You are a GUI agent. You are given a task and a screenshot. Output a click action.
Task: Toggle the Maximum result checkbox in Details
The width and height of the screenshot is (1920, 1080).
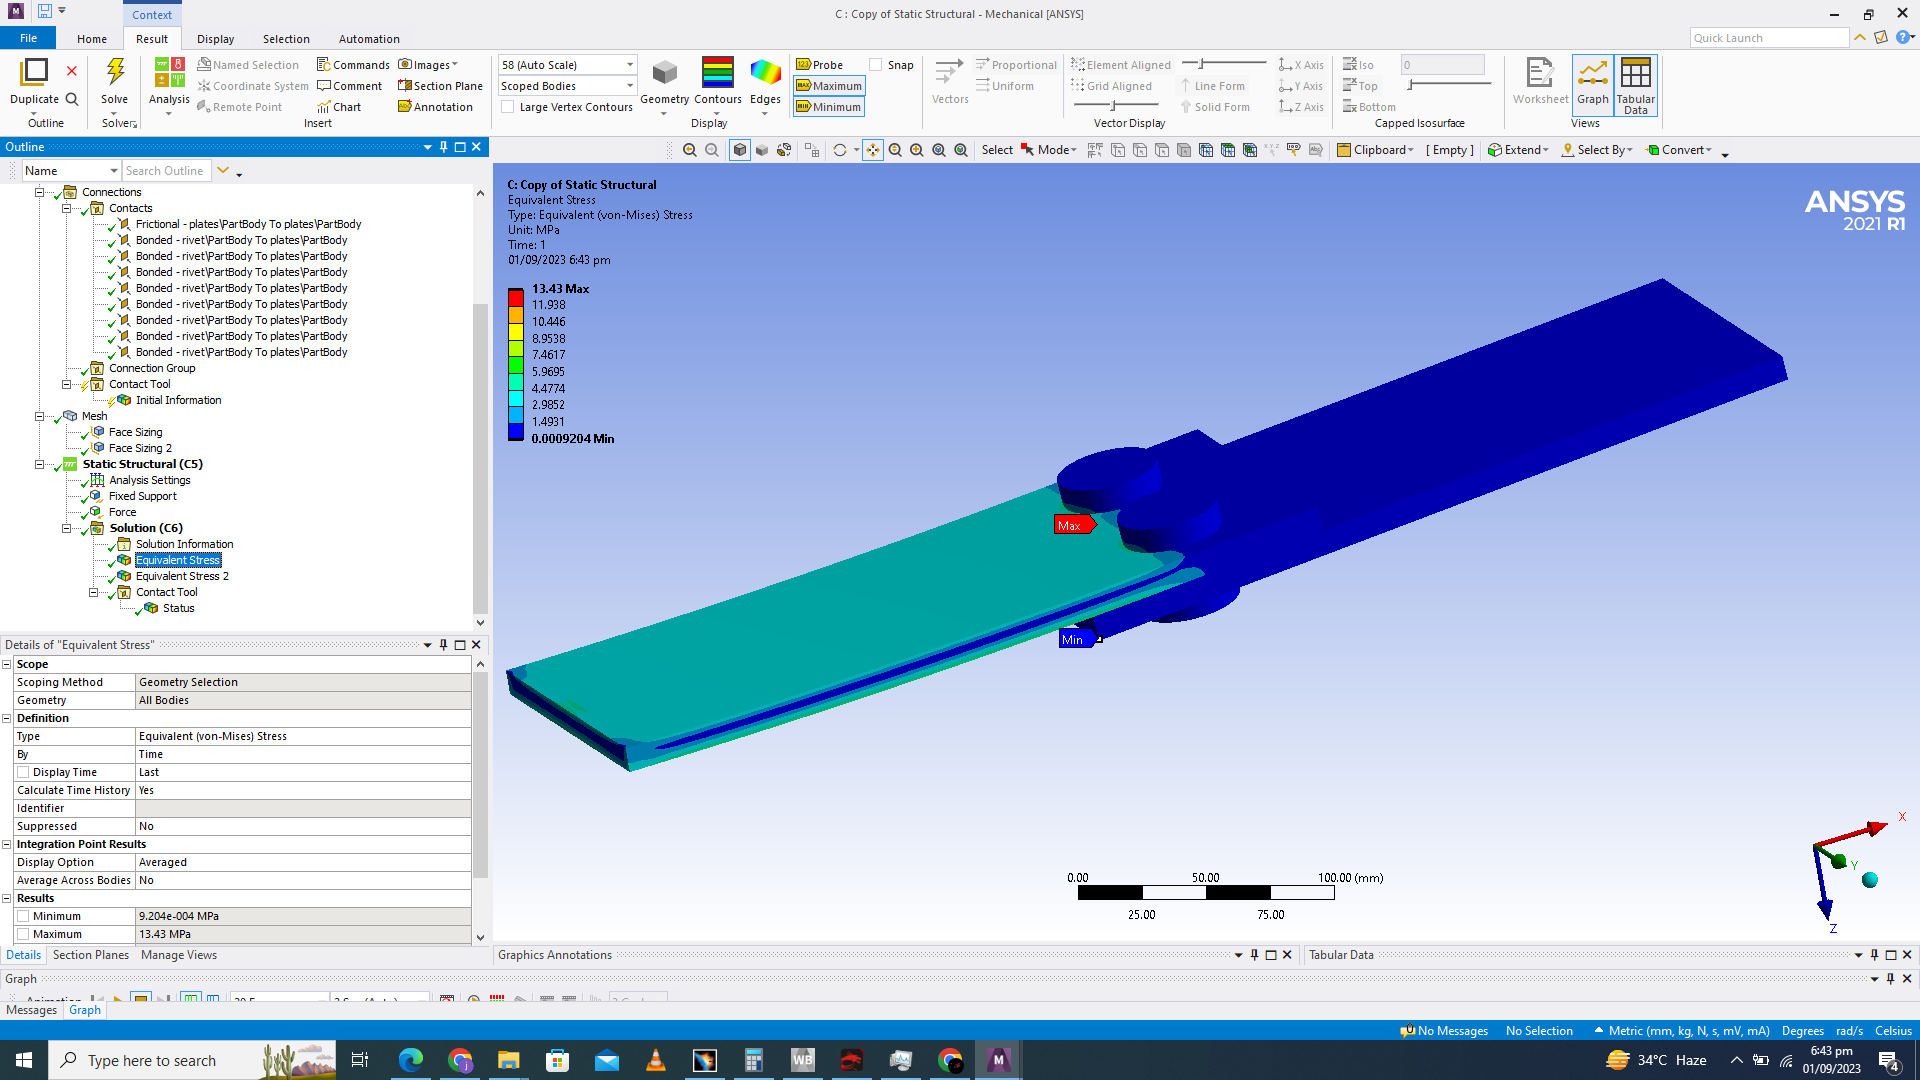[x=23, y=934]
